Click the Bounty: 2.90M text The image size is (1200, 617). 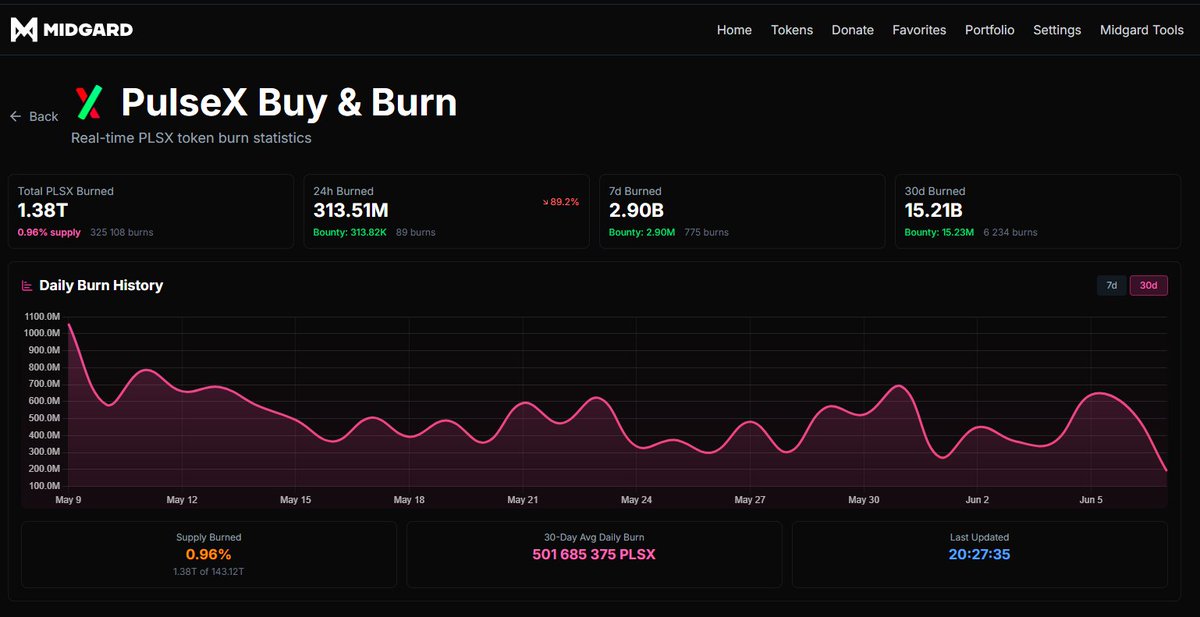(642, 233)
